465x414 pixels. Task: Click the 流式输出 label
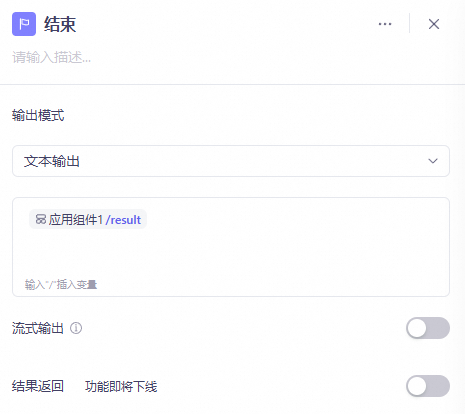38,328
